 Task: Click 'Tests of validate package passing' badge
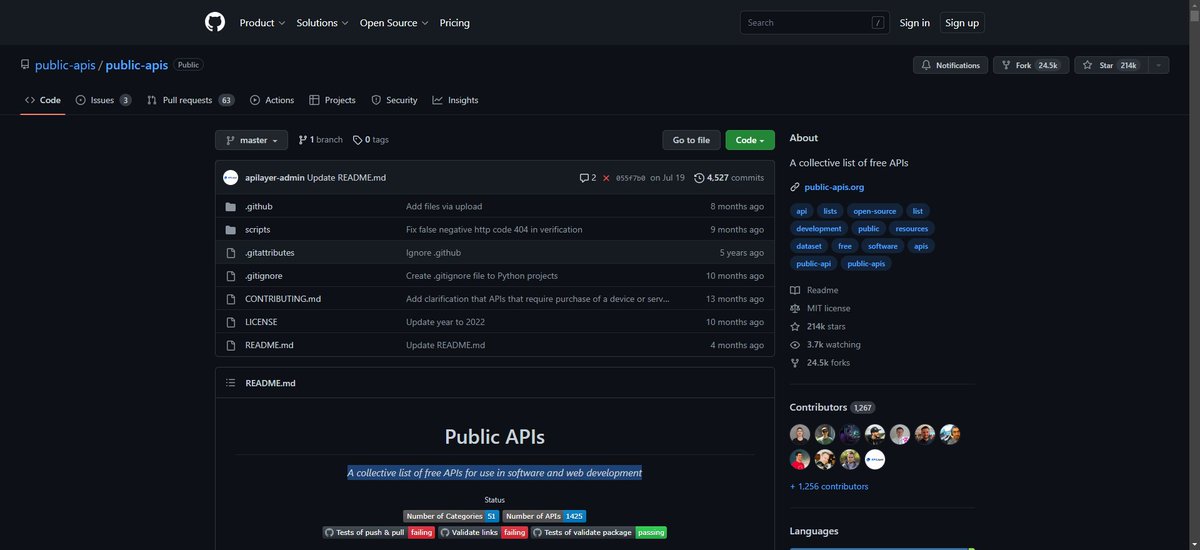[x=599, y=532]
